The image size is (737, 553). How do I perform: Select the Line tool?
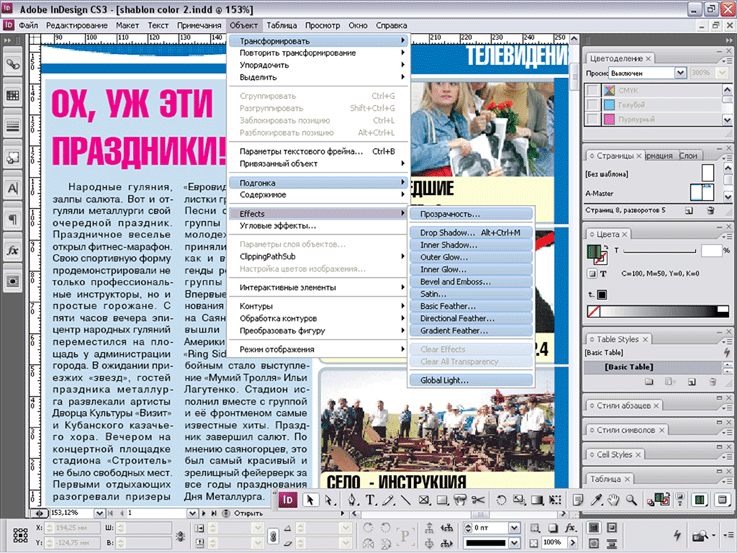click(405, 500)
